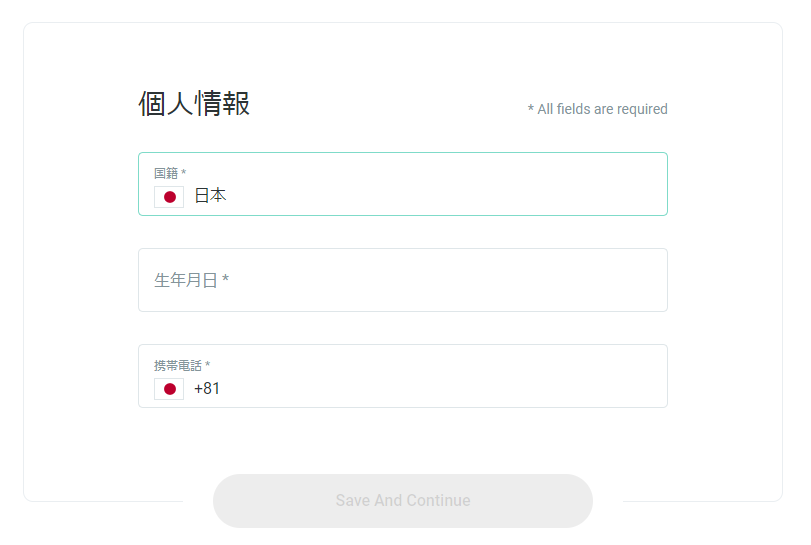Click the Save And Continue button

[403, 501]
